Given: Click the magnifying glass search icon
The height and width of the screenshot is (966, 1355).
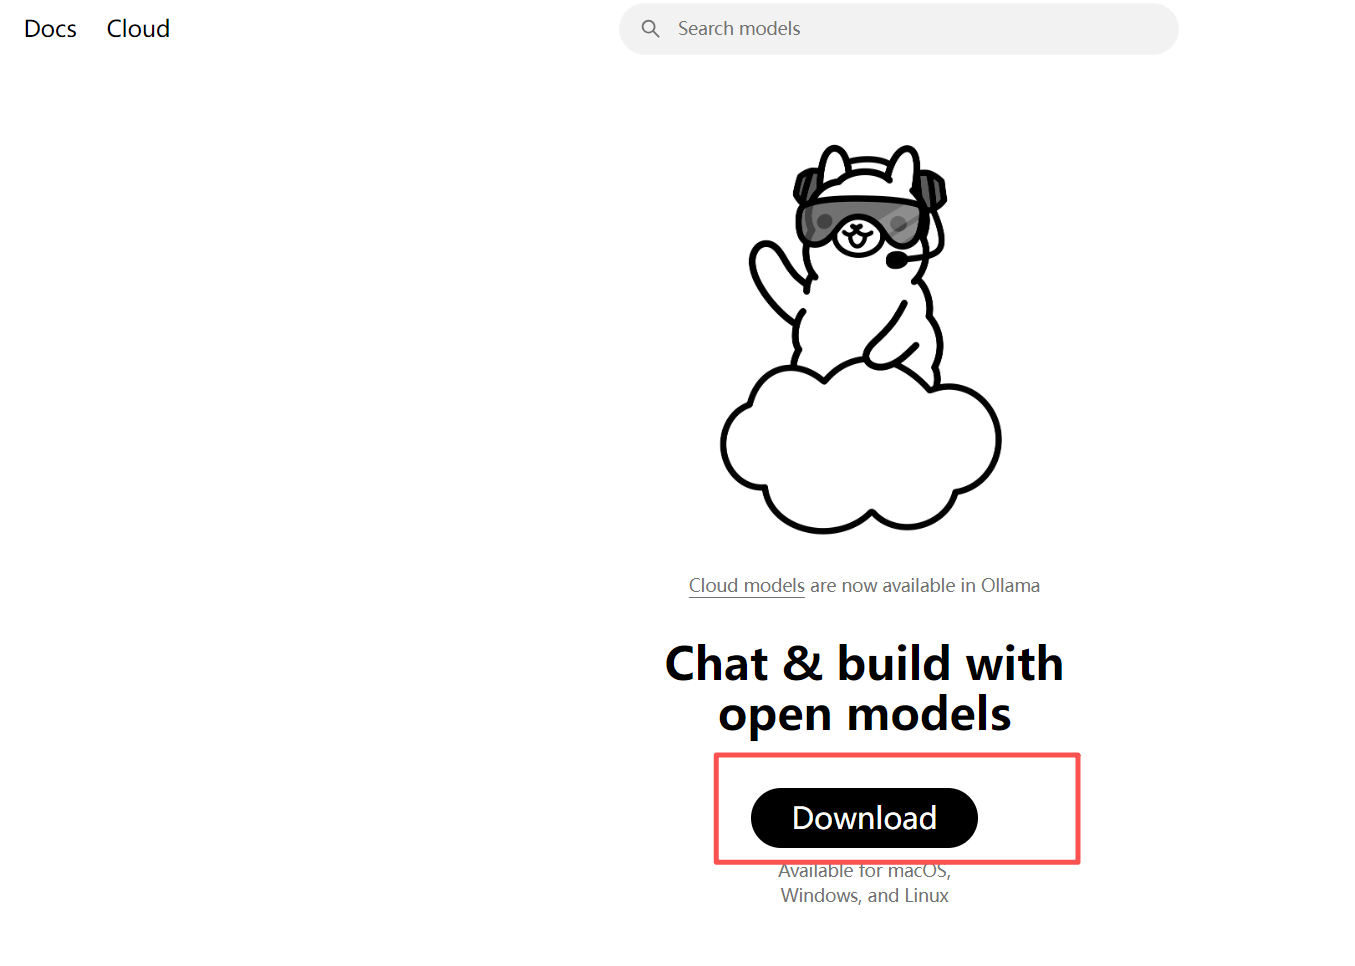Looking at the screenshot, I should (x=650, y=29).
